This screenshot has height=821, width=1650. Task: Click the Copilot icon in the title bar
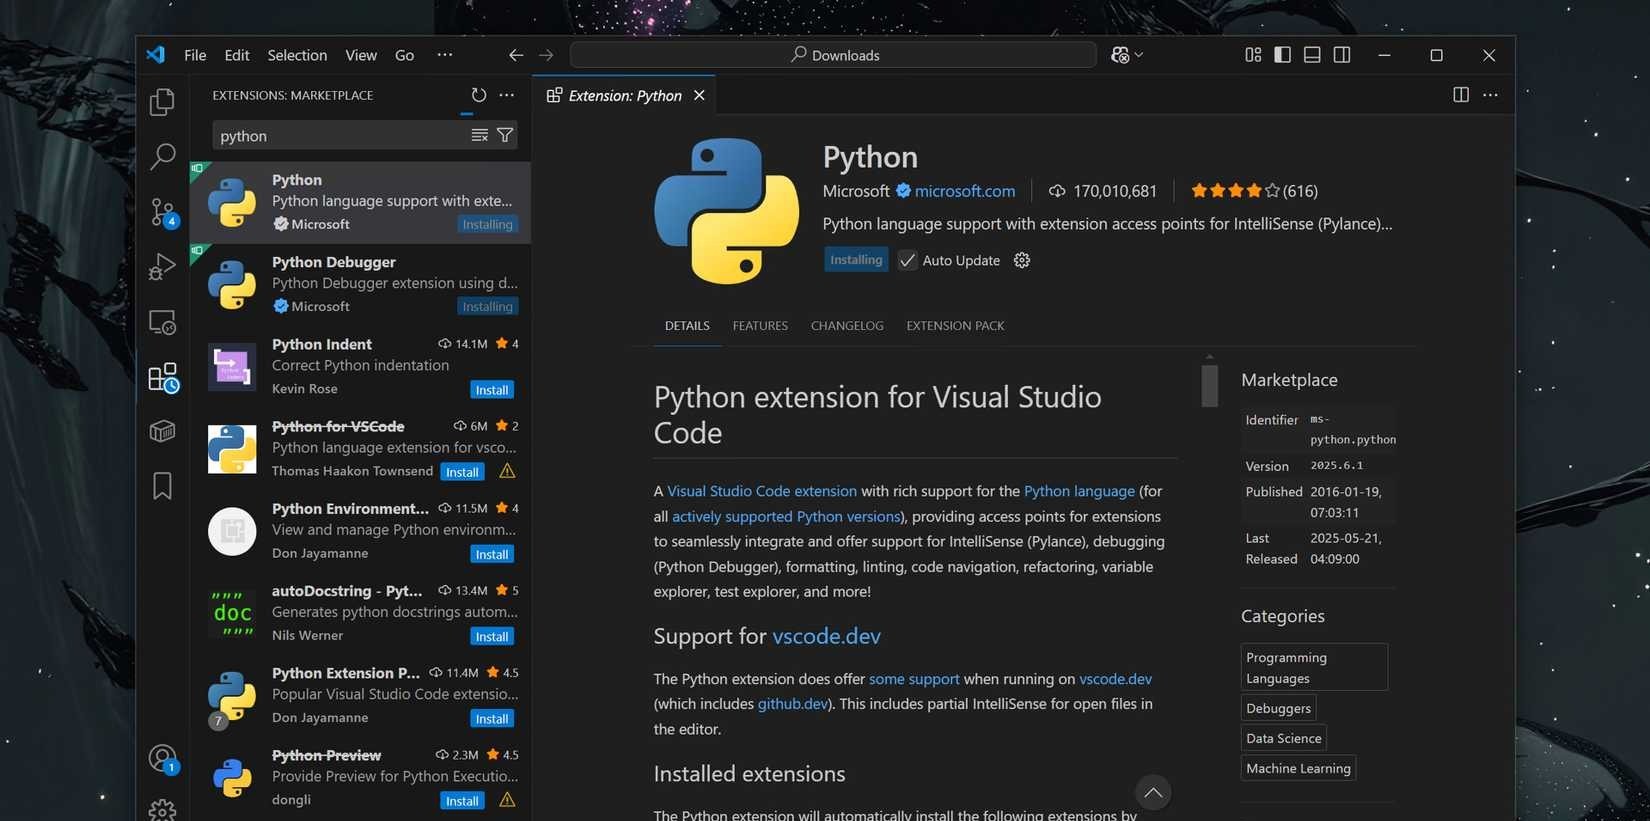coord(1120,55)
